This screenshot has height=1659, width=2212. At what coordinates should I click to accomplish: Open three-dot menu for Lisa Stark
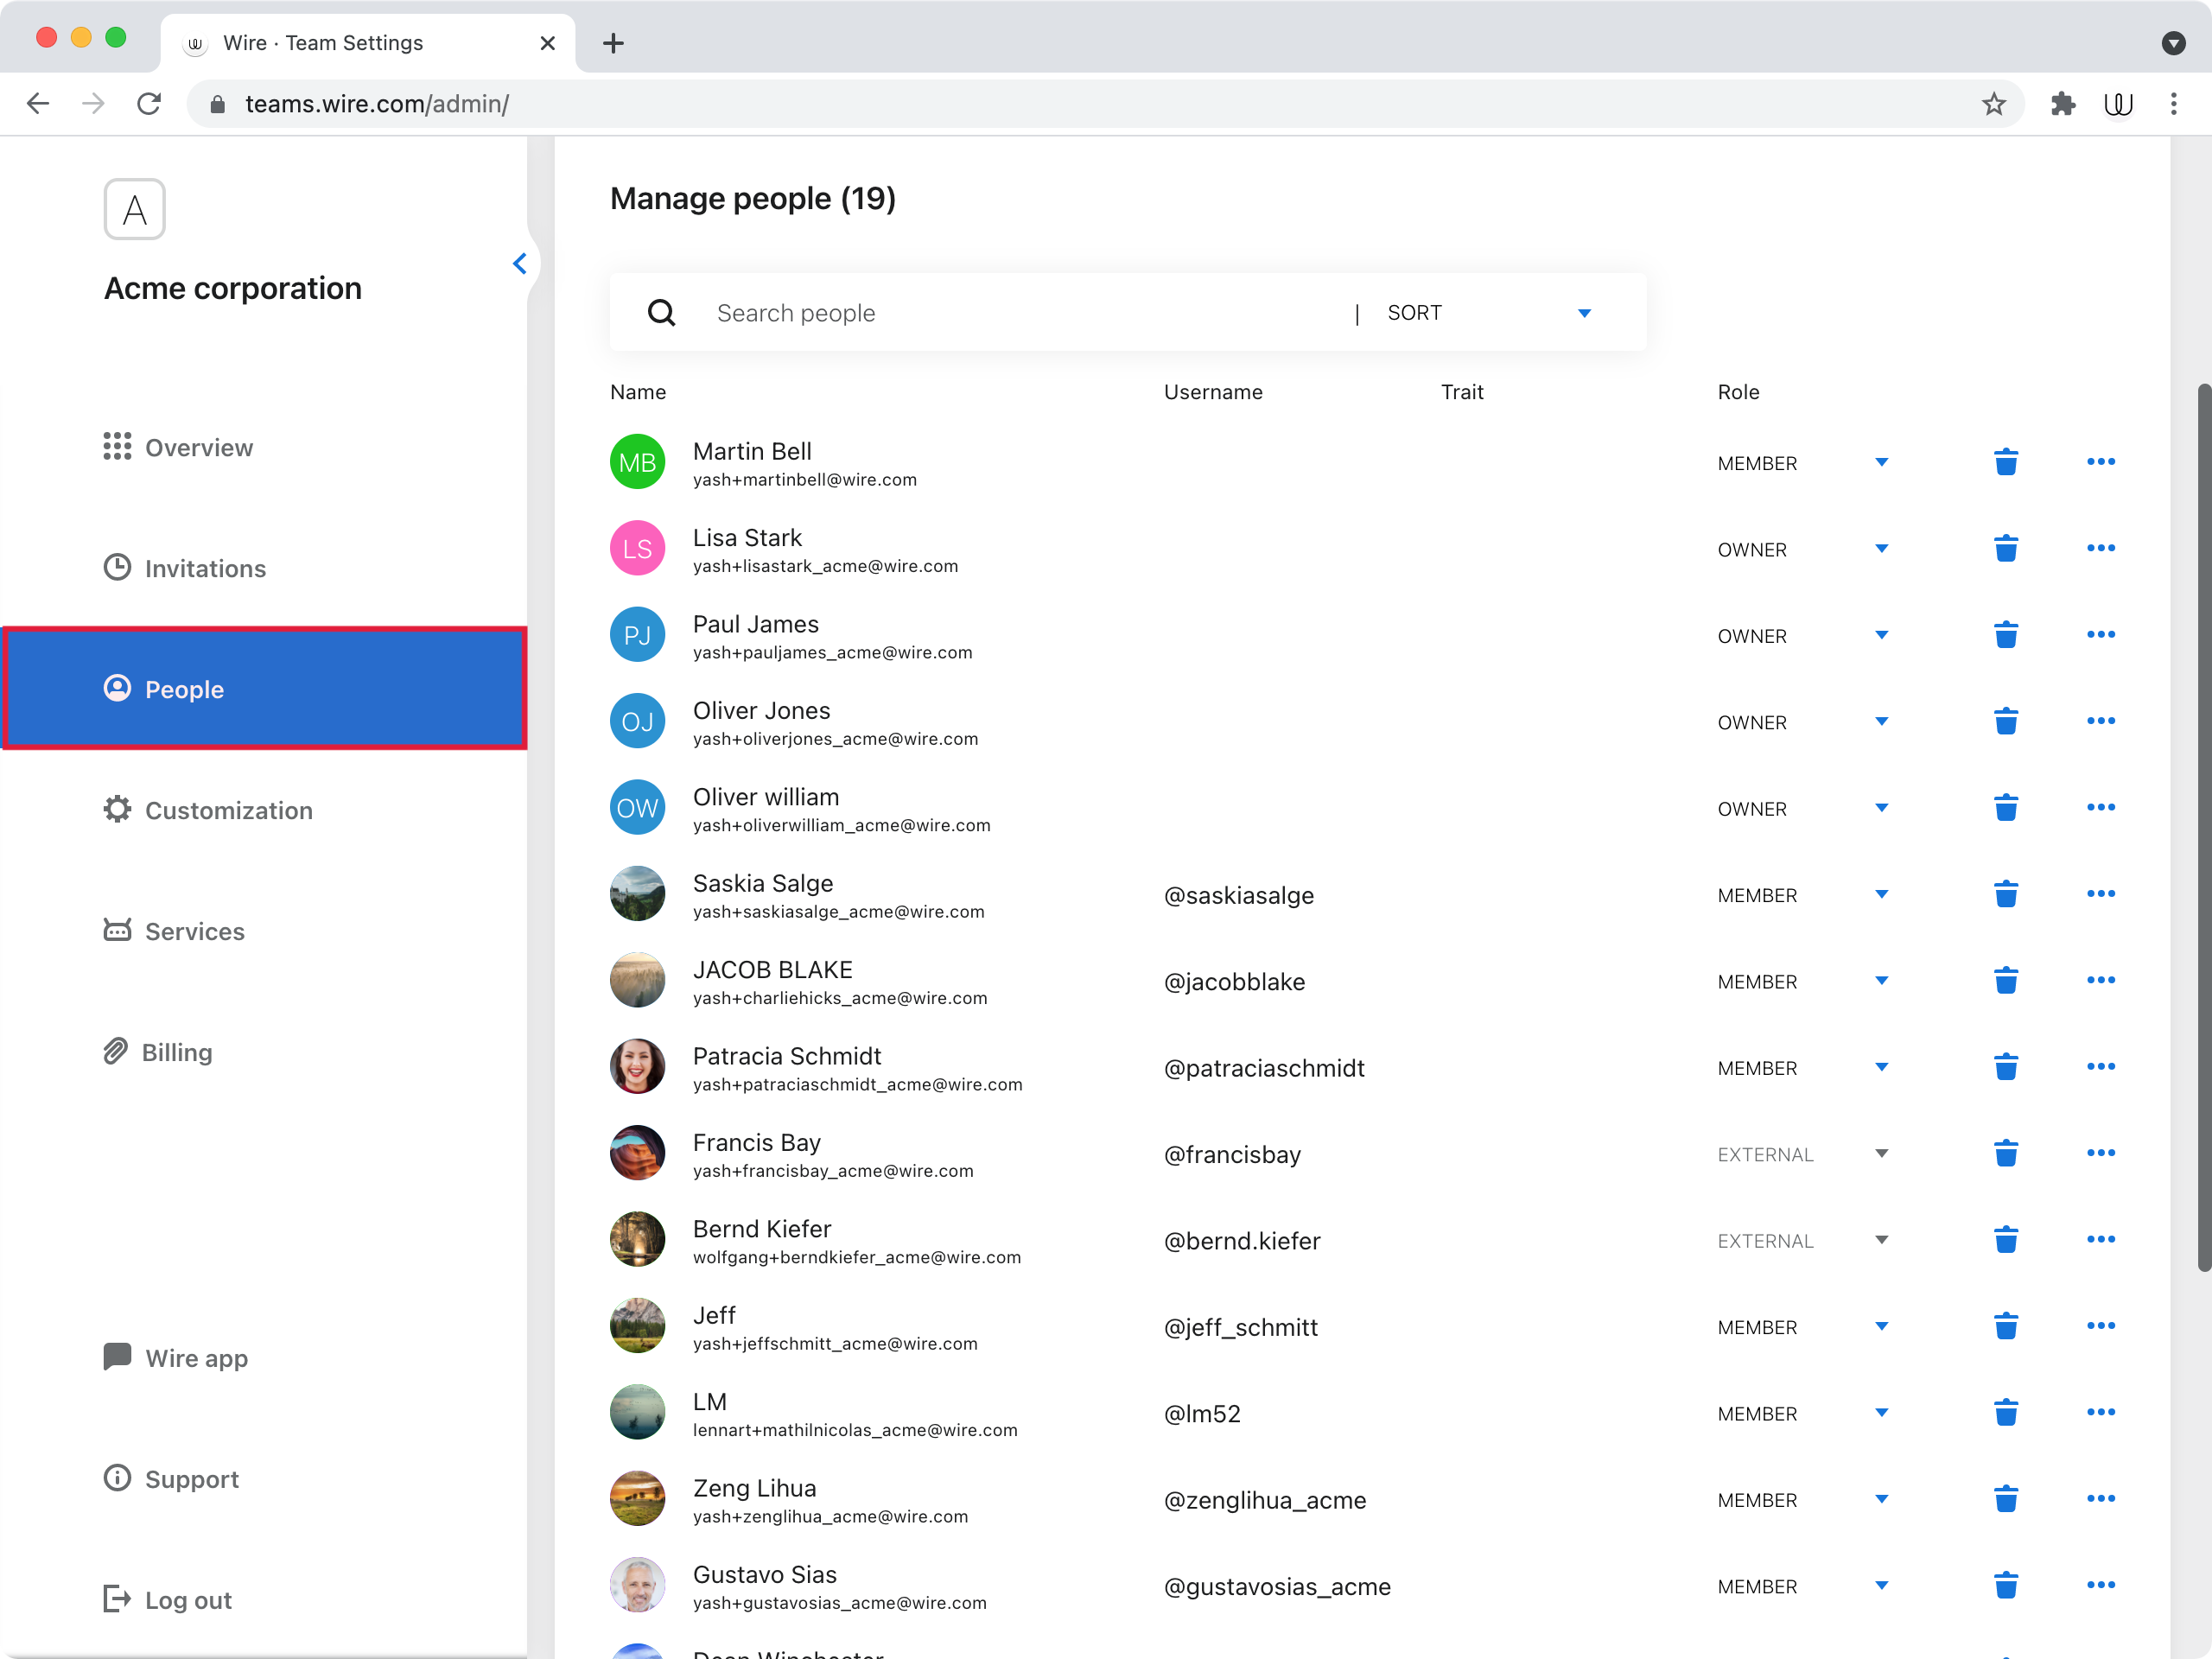tap(2100, 548)
